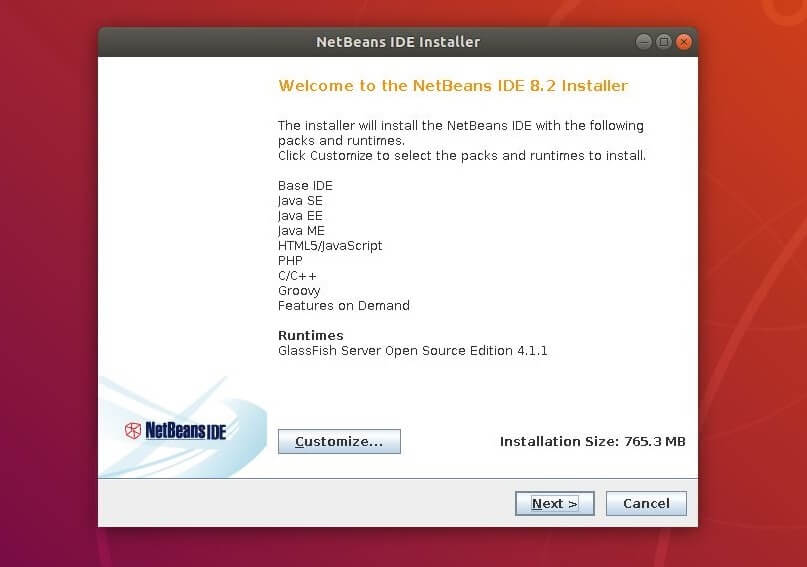Click 'GlassFish Server Open Source Edition 4.1.1'
Viewport: 807px width, 567px height.
tap(413, 351)
